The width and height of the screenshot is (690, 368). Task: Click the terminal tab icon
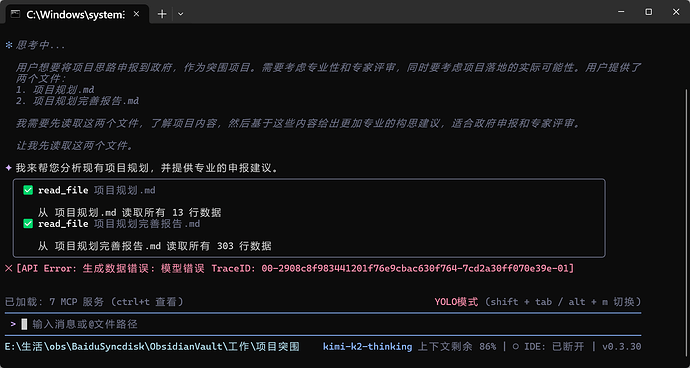coord(15,14)
